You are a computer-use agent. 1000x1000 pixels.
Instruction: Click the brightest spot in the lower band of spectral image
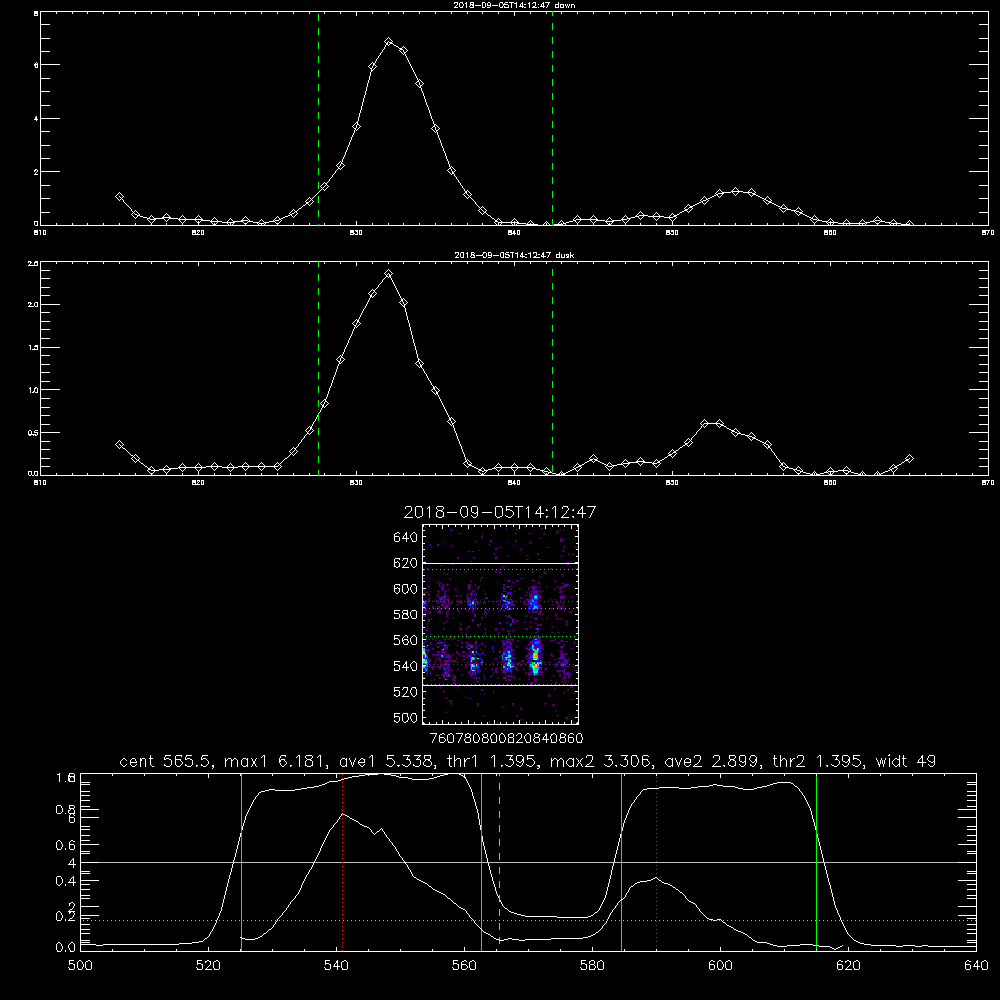[x=536, y=657]
